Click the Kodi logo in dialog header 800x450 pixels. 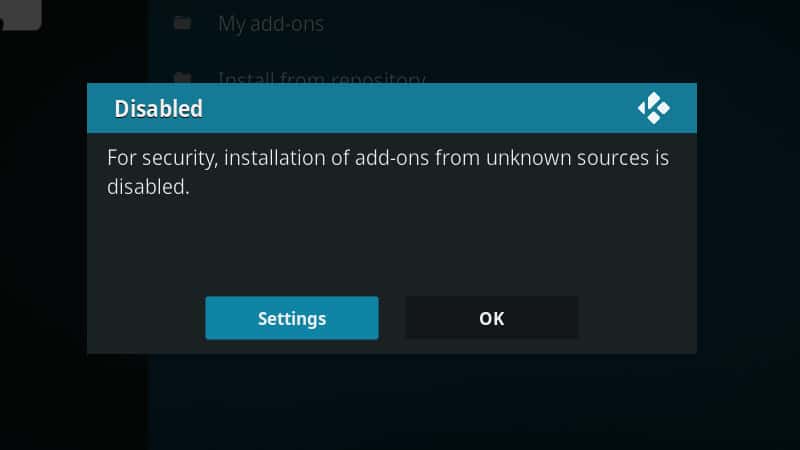tap(654, 108)
